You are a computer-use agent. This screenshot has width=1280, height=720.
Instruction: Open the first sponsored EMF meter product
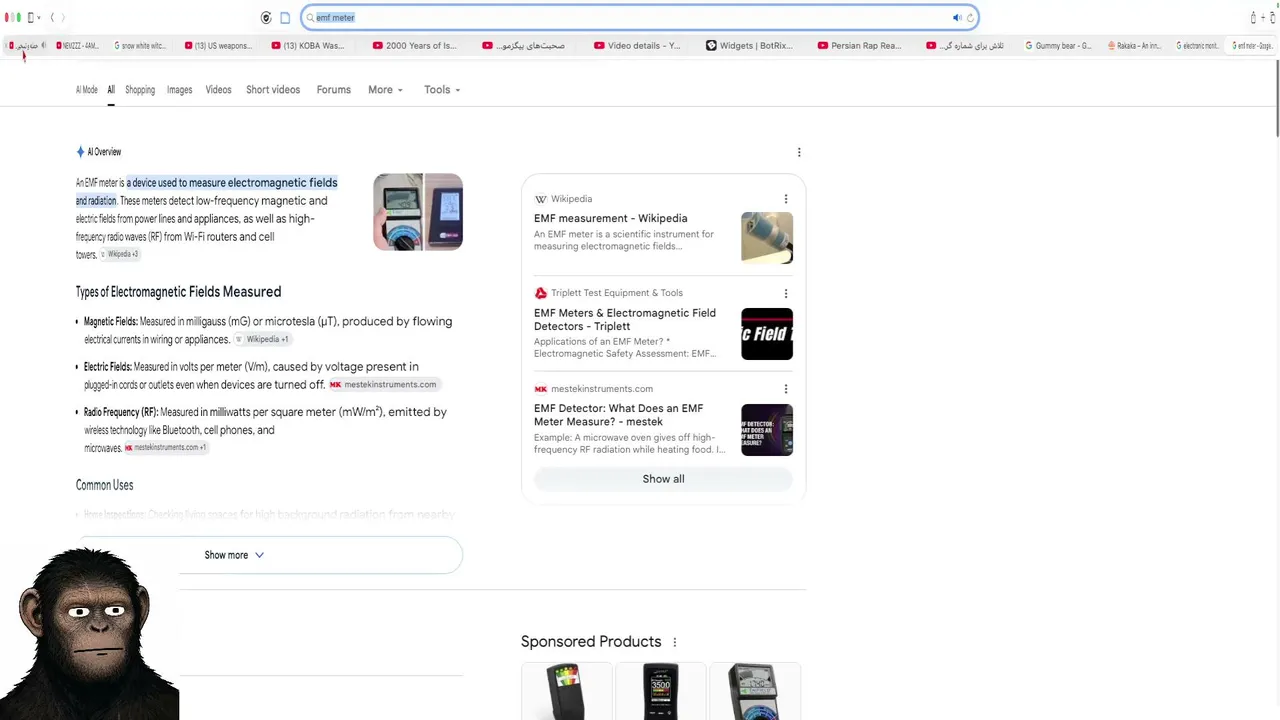pyautogui.click(x=566, y=691)
